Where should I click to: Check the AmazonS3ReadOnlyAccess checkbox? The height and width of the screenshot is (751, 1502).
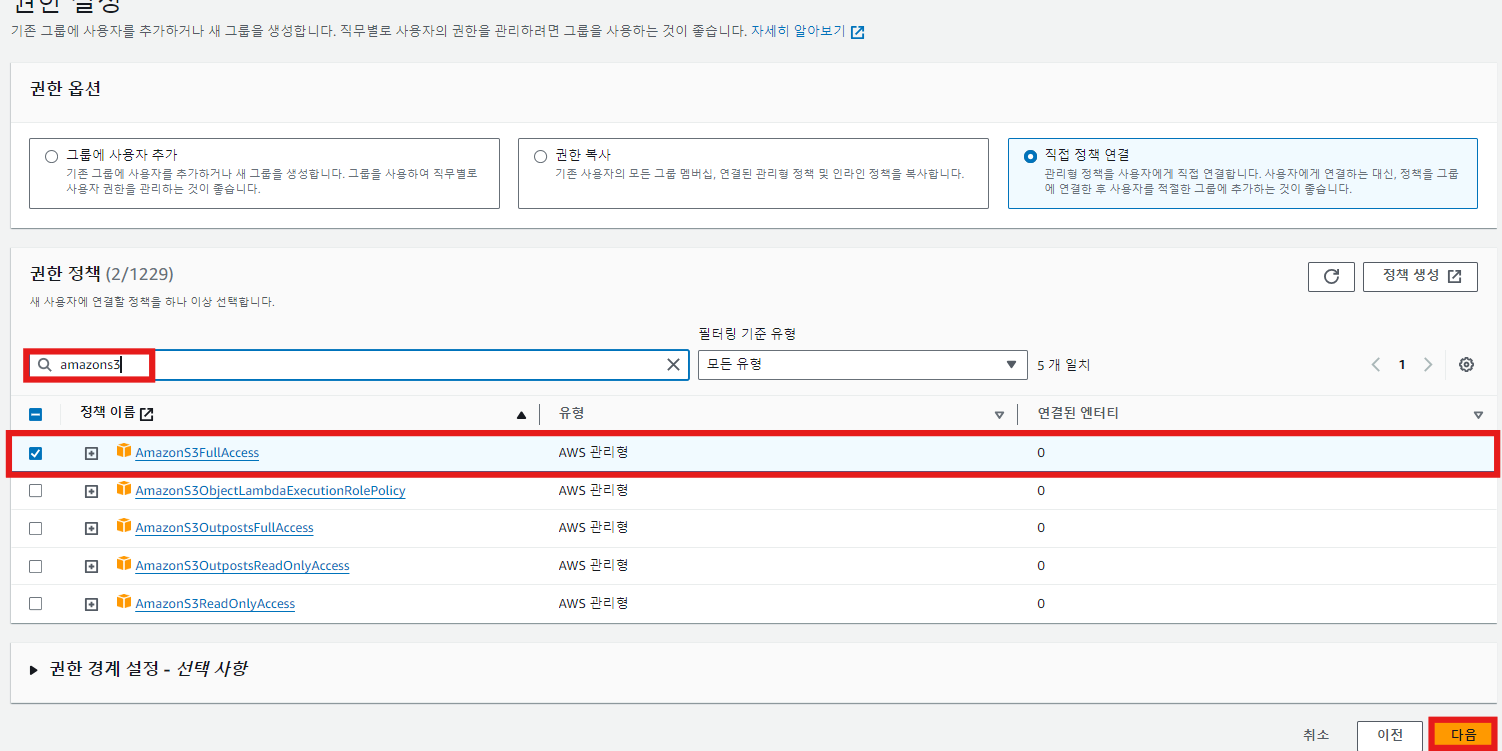36,604
